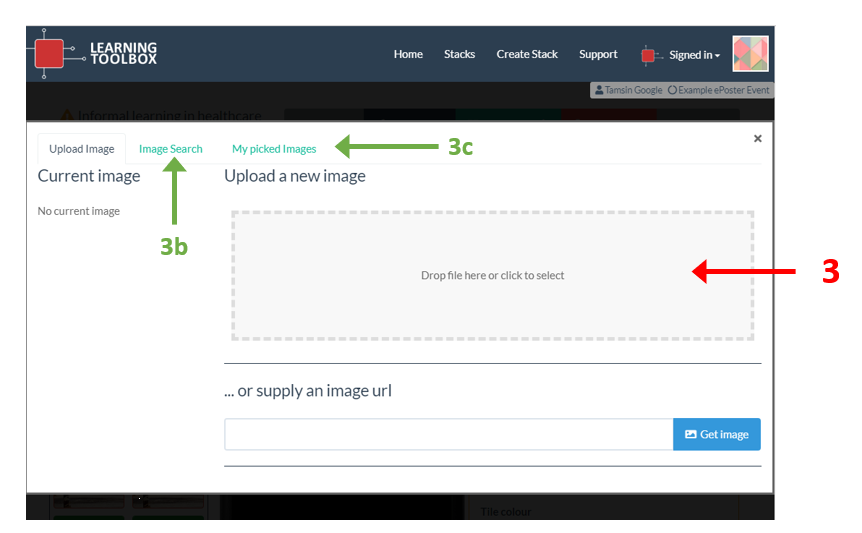
Task: Click Create Stack in the navbar
Action: [x=527, y=54]
